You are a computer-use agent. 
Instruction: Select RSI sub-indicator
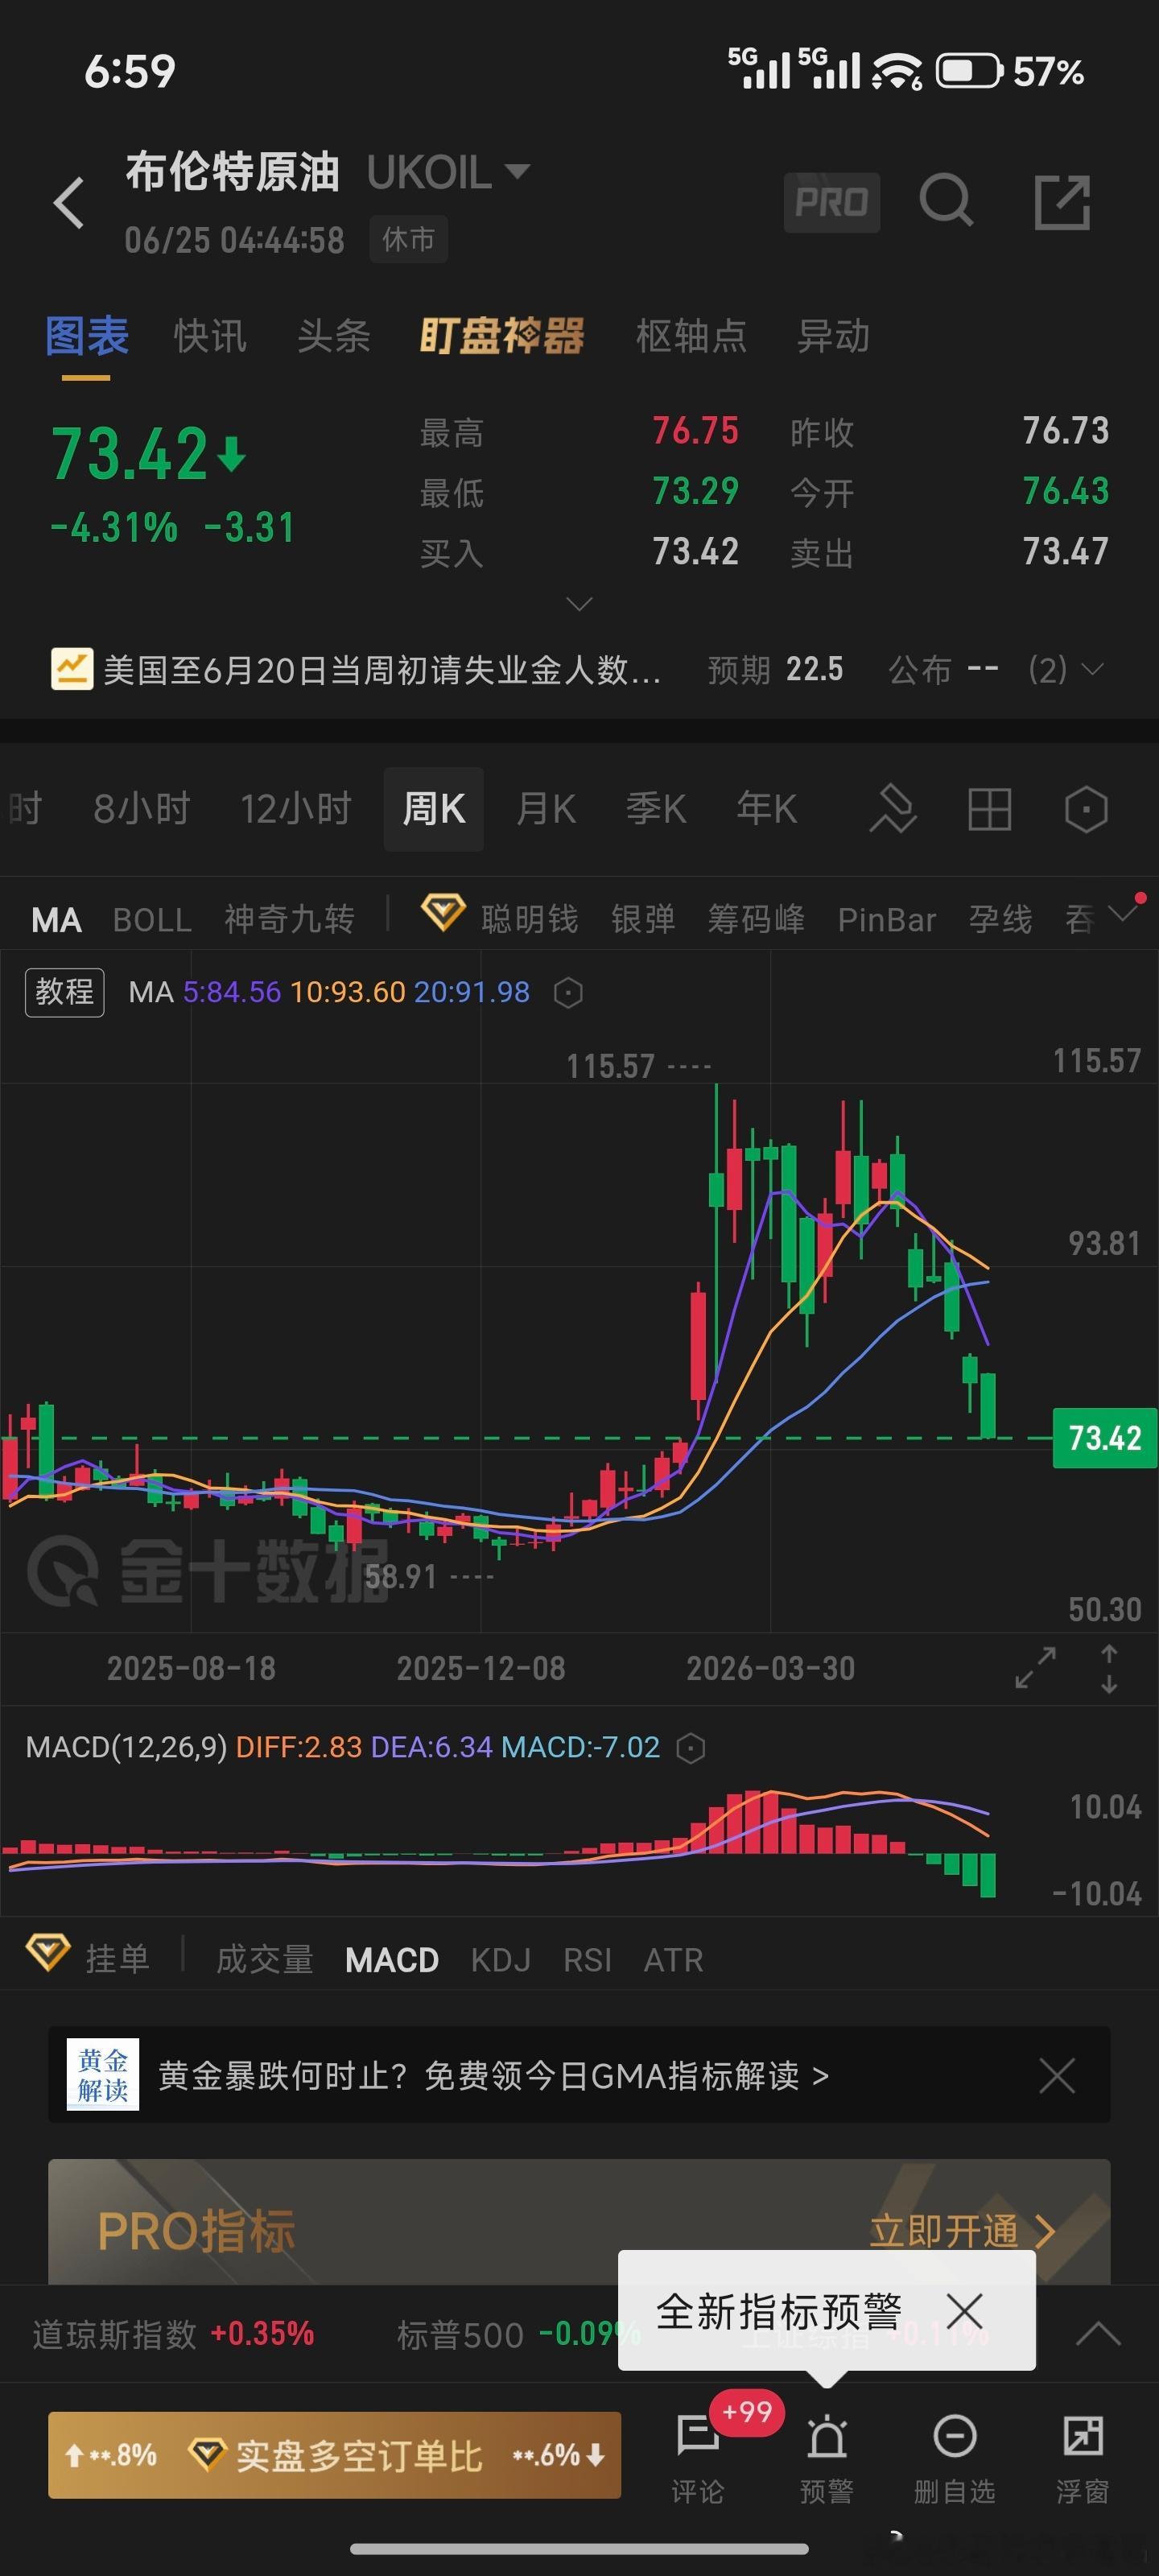(587, 1960)
